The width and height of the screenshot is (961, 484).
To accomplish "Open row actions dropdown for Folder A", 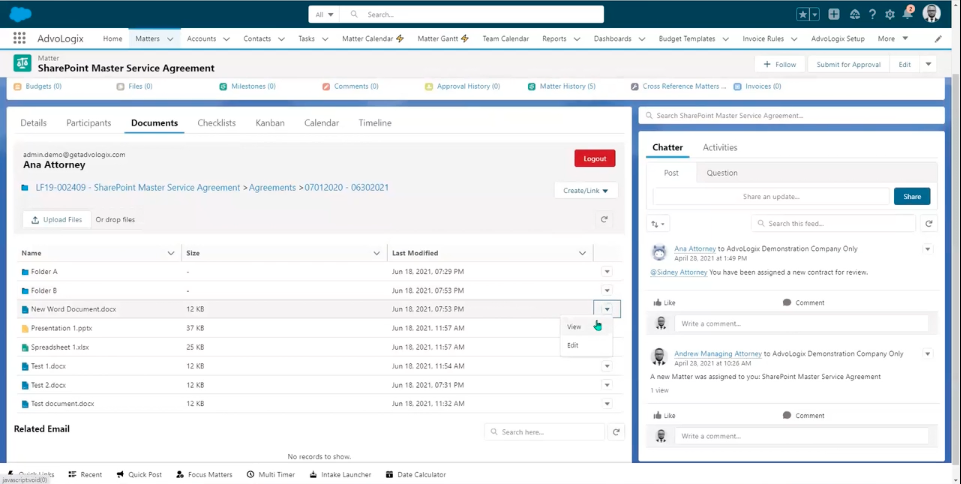I will click(x=607, y=272).
